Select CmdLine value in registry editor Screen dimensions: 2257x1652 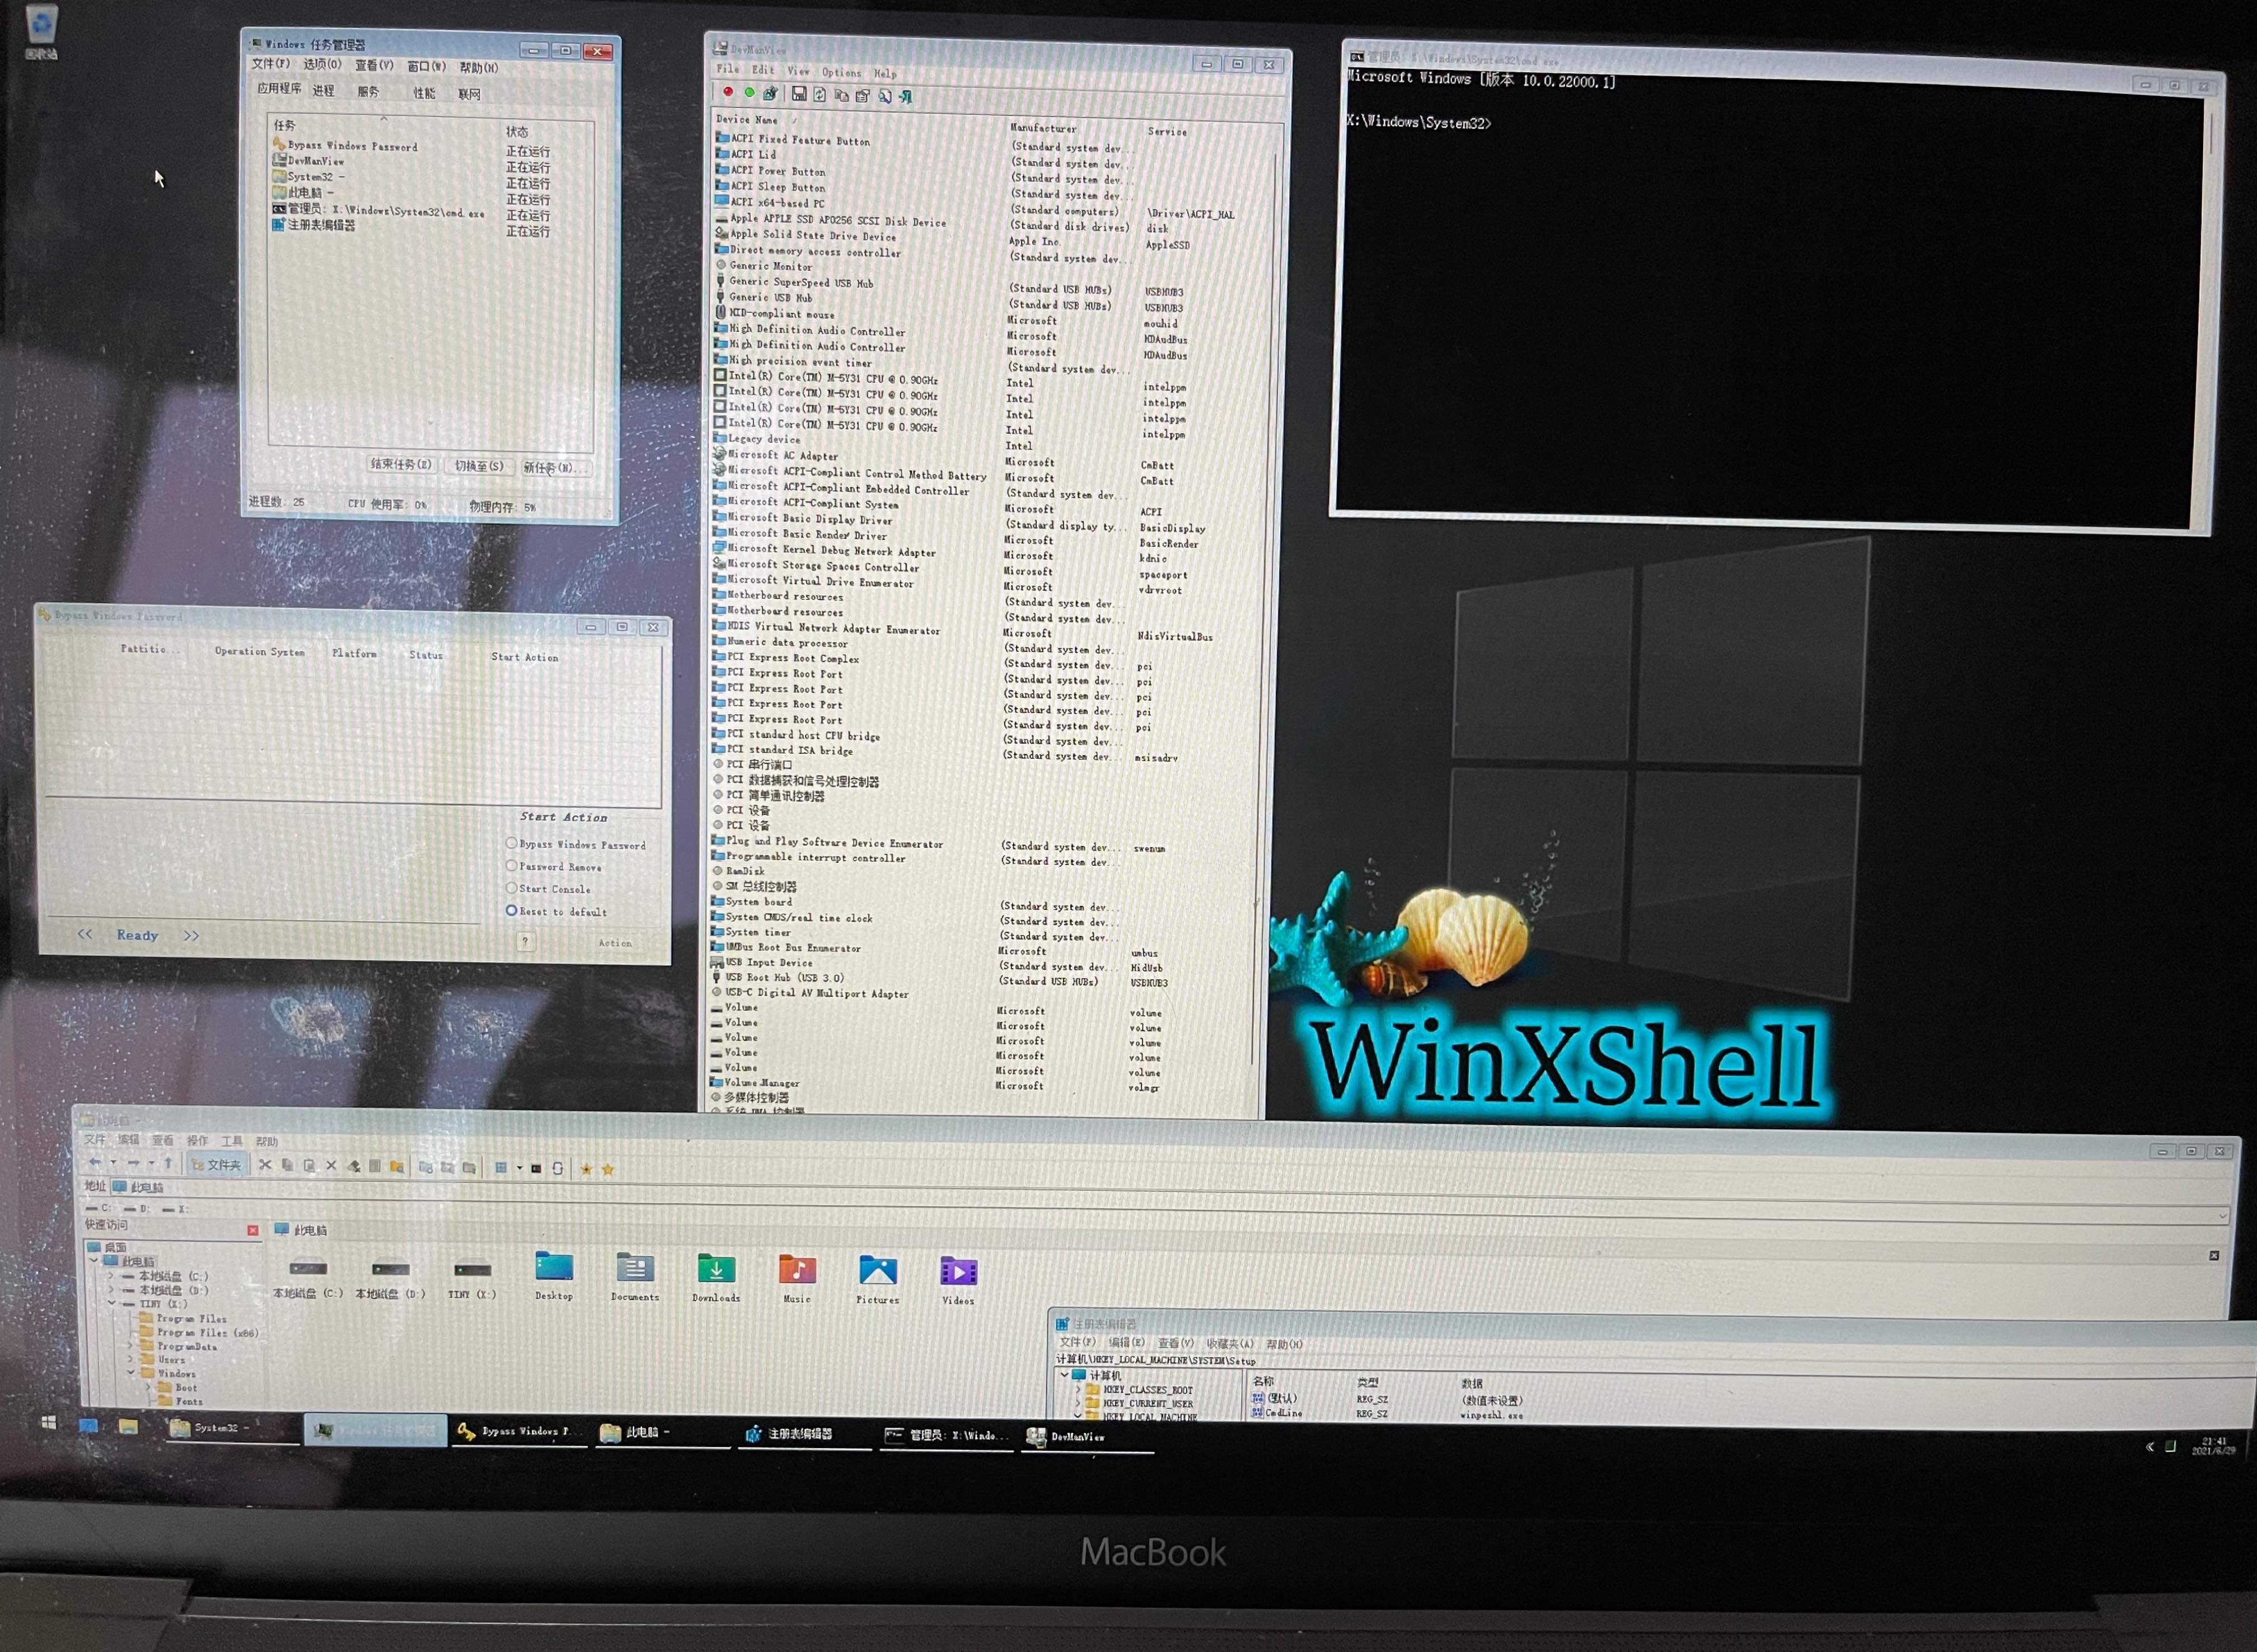coord(1278,1413)
